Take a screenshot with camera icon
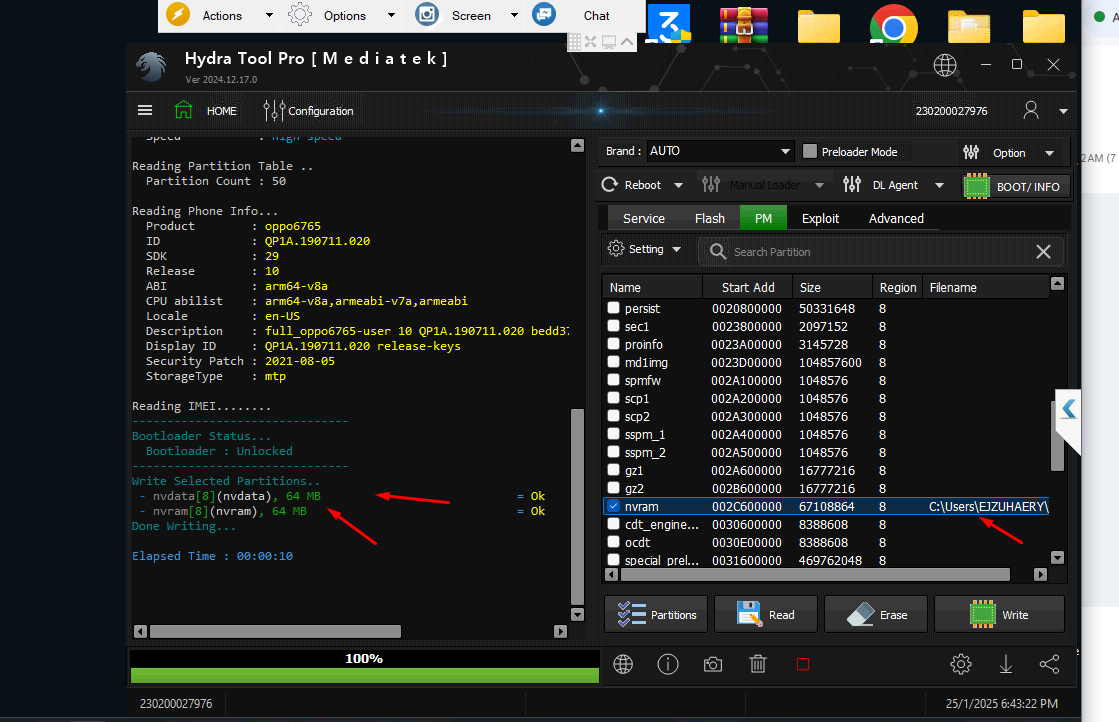Screen dimensions: 1119x722 click(713, 665)
